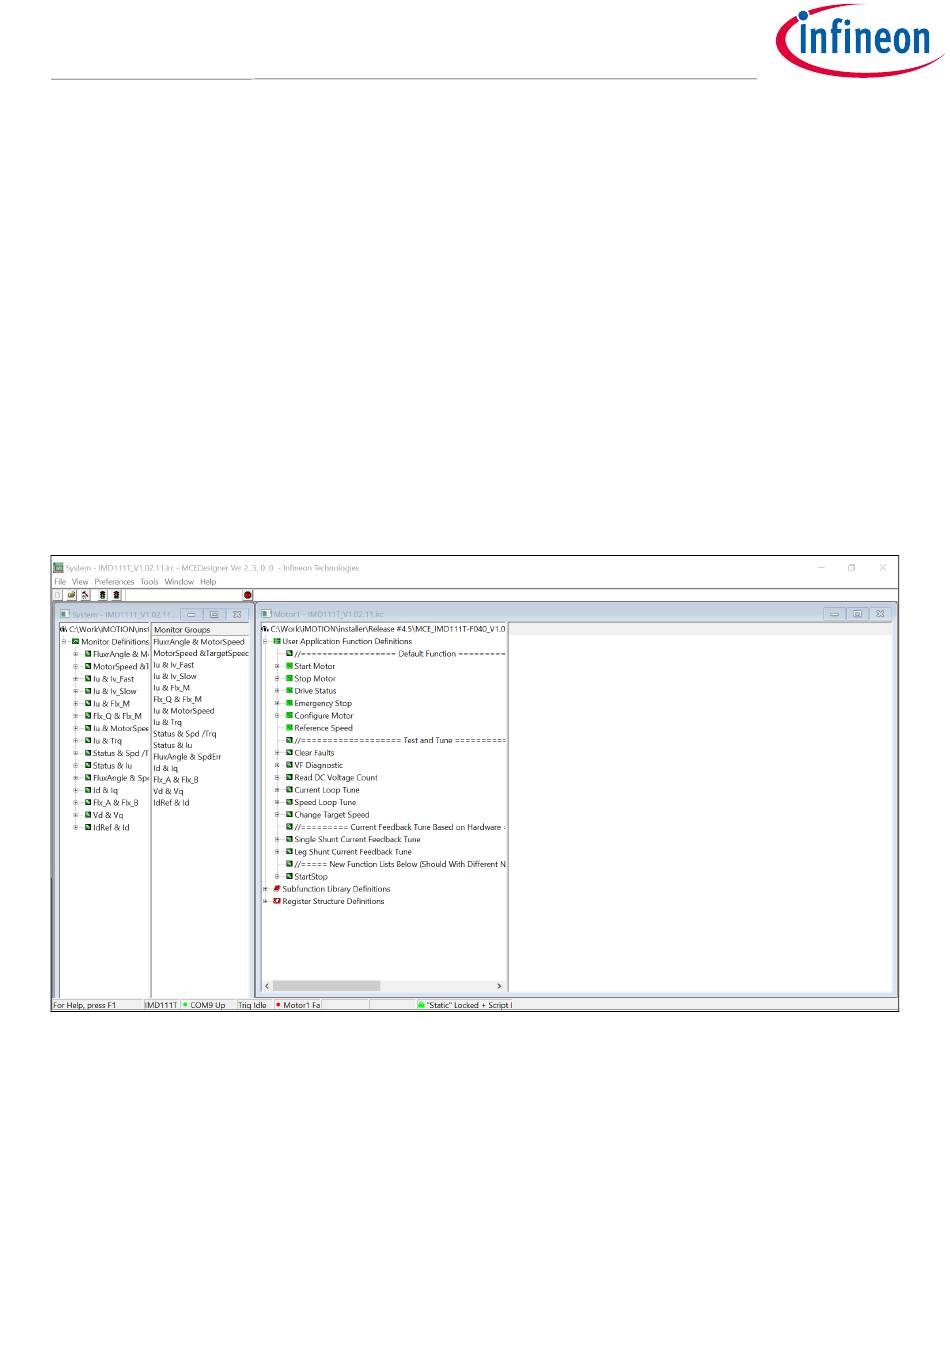Click the red round stop icon in toolbar
The height and width of the screenshot is (1360, 950).
coord(248,595)
